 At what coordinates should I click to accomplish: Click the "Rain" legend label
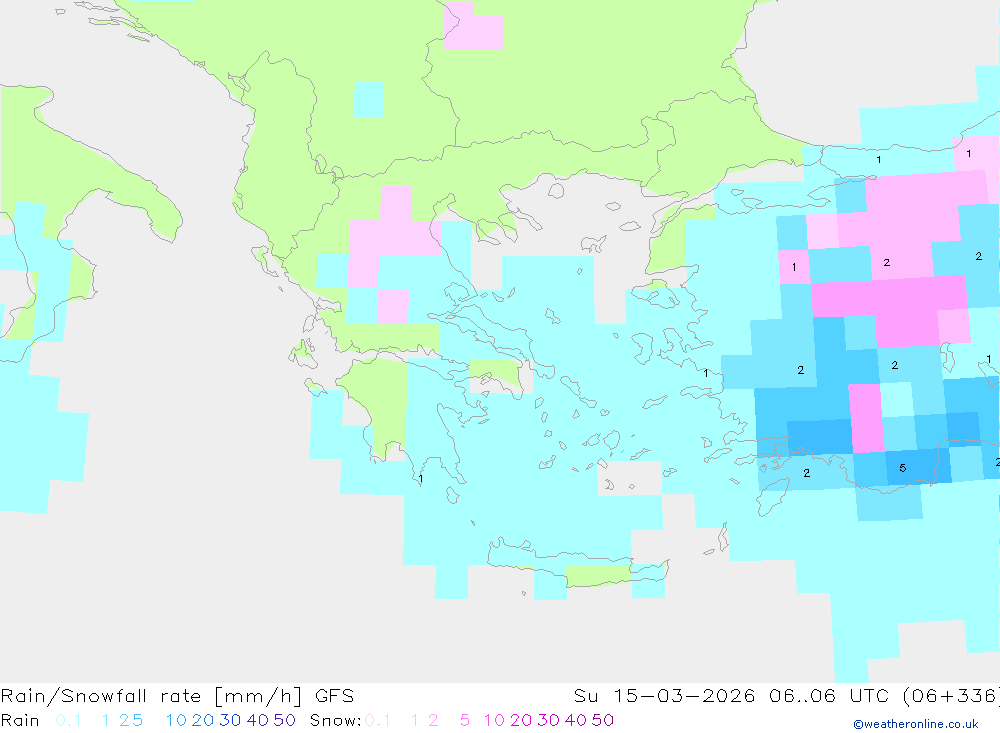[x=20, y=720]
